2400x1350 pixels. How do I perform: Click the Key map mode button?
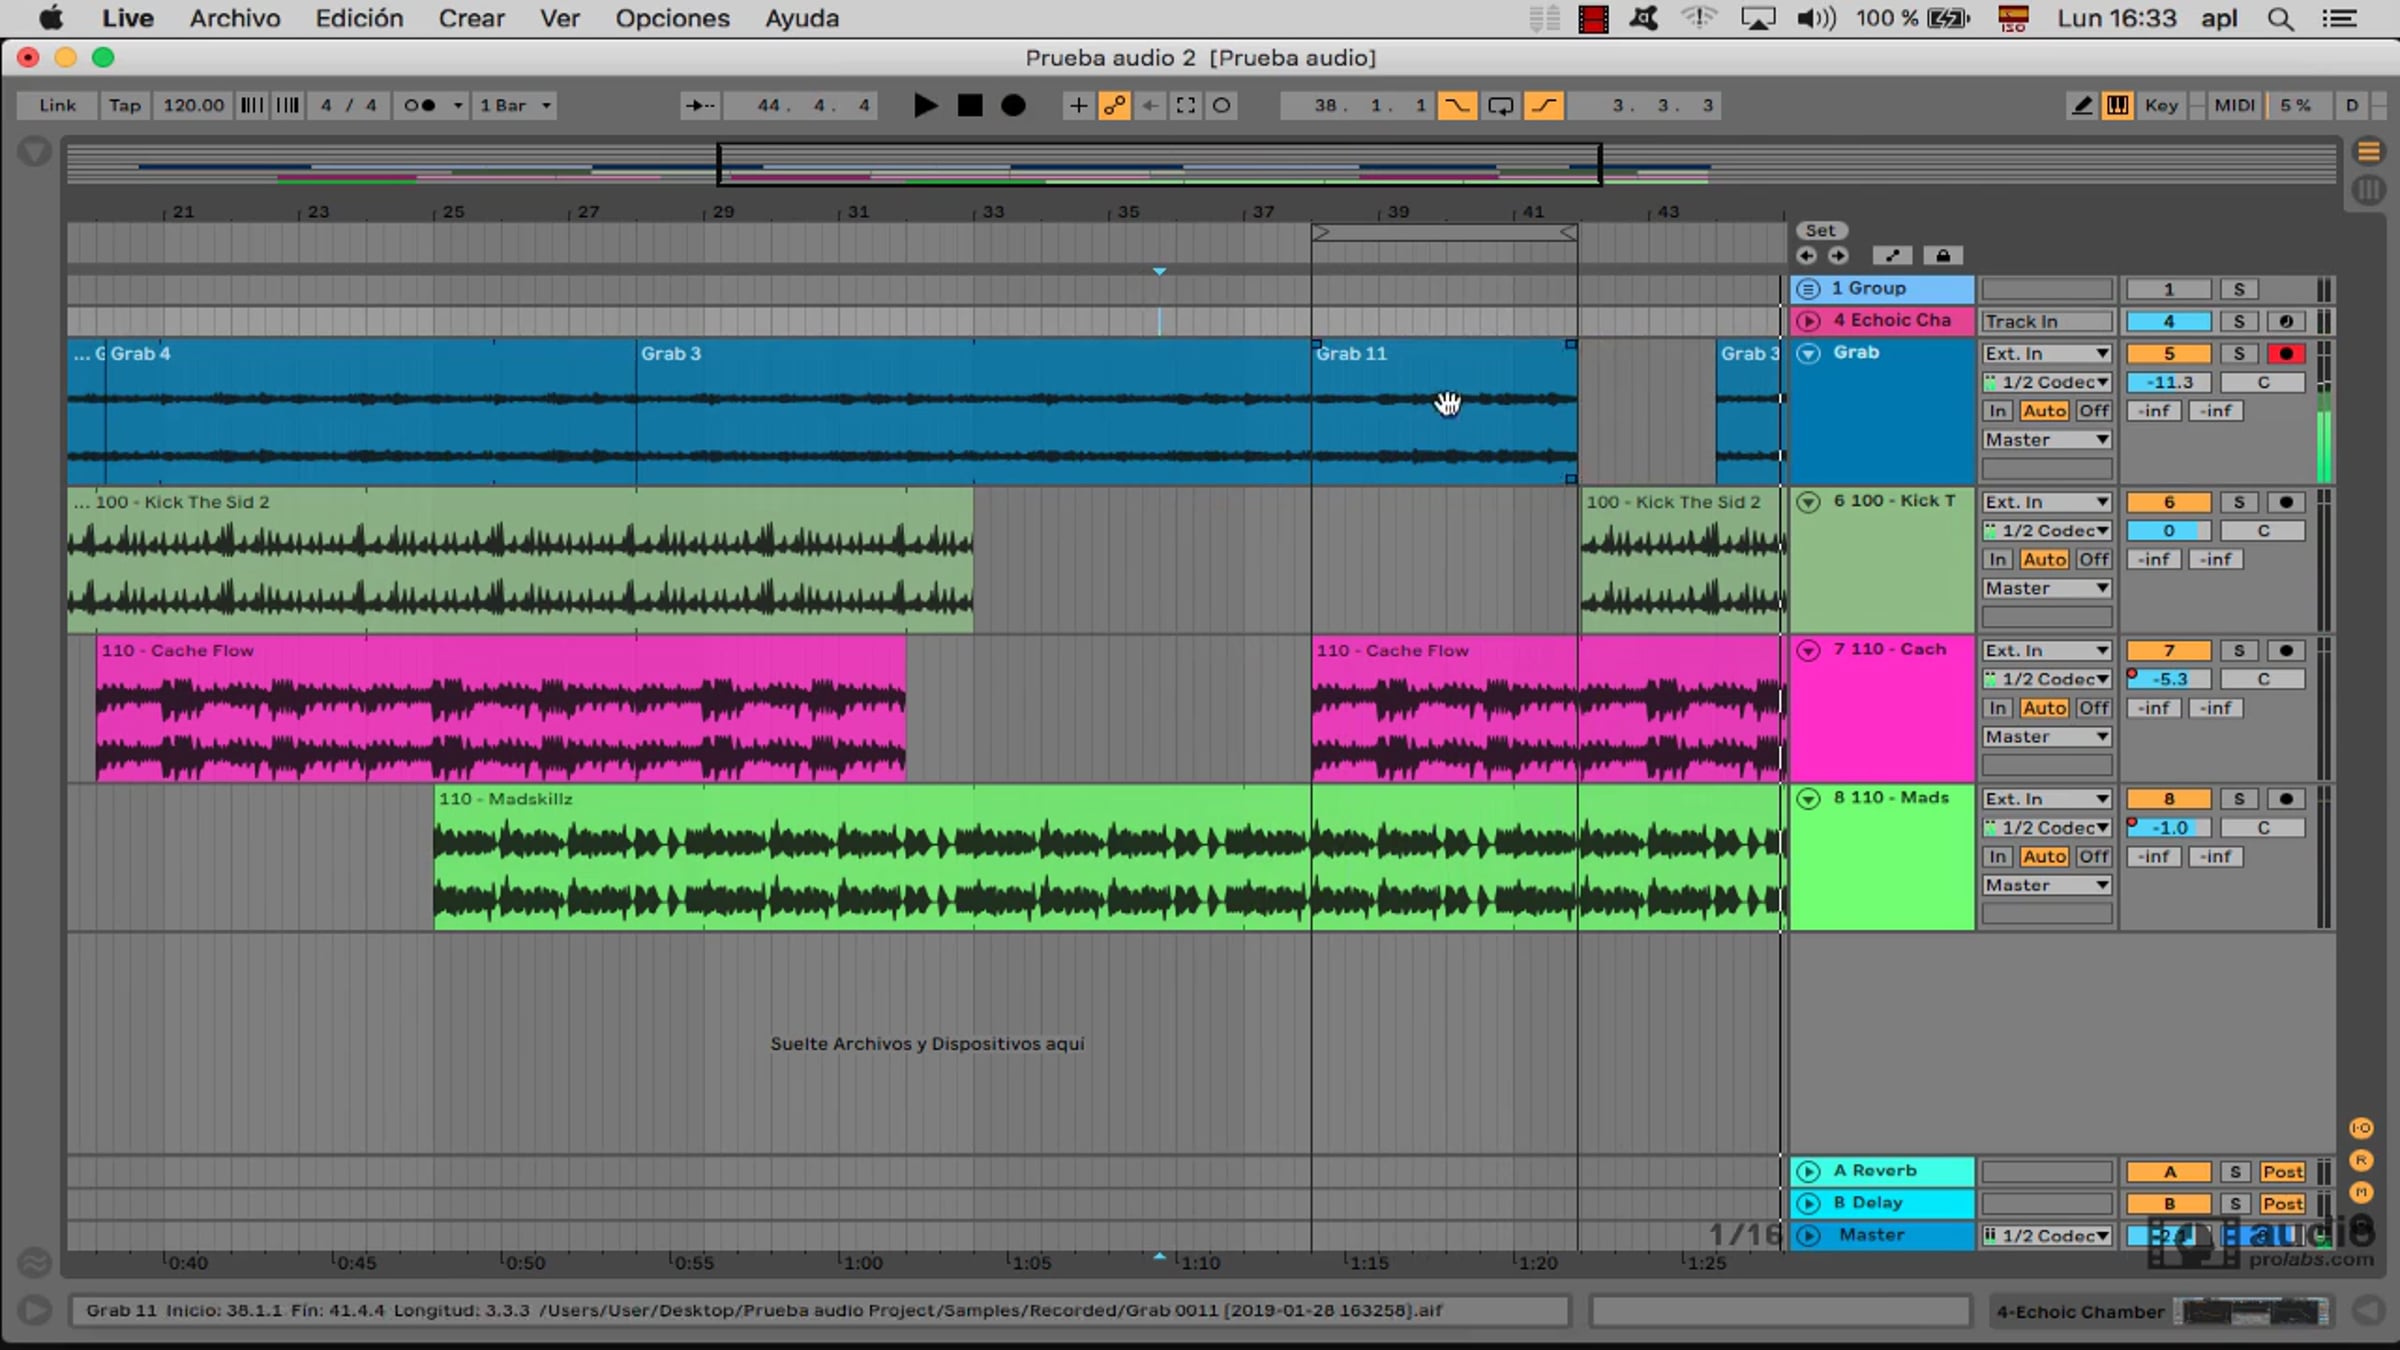2160,105
